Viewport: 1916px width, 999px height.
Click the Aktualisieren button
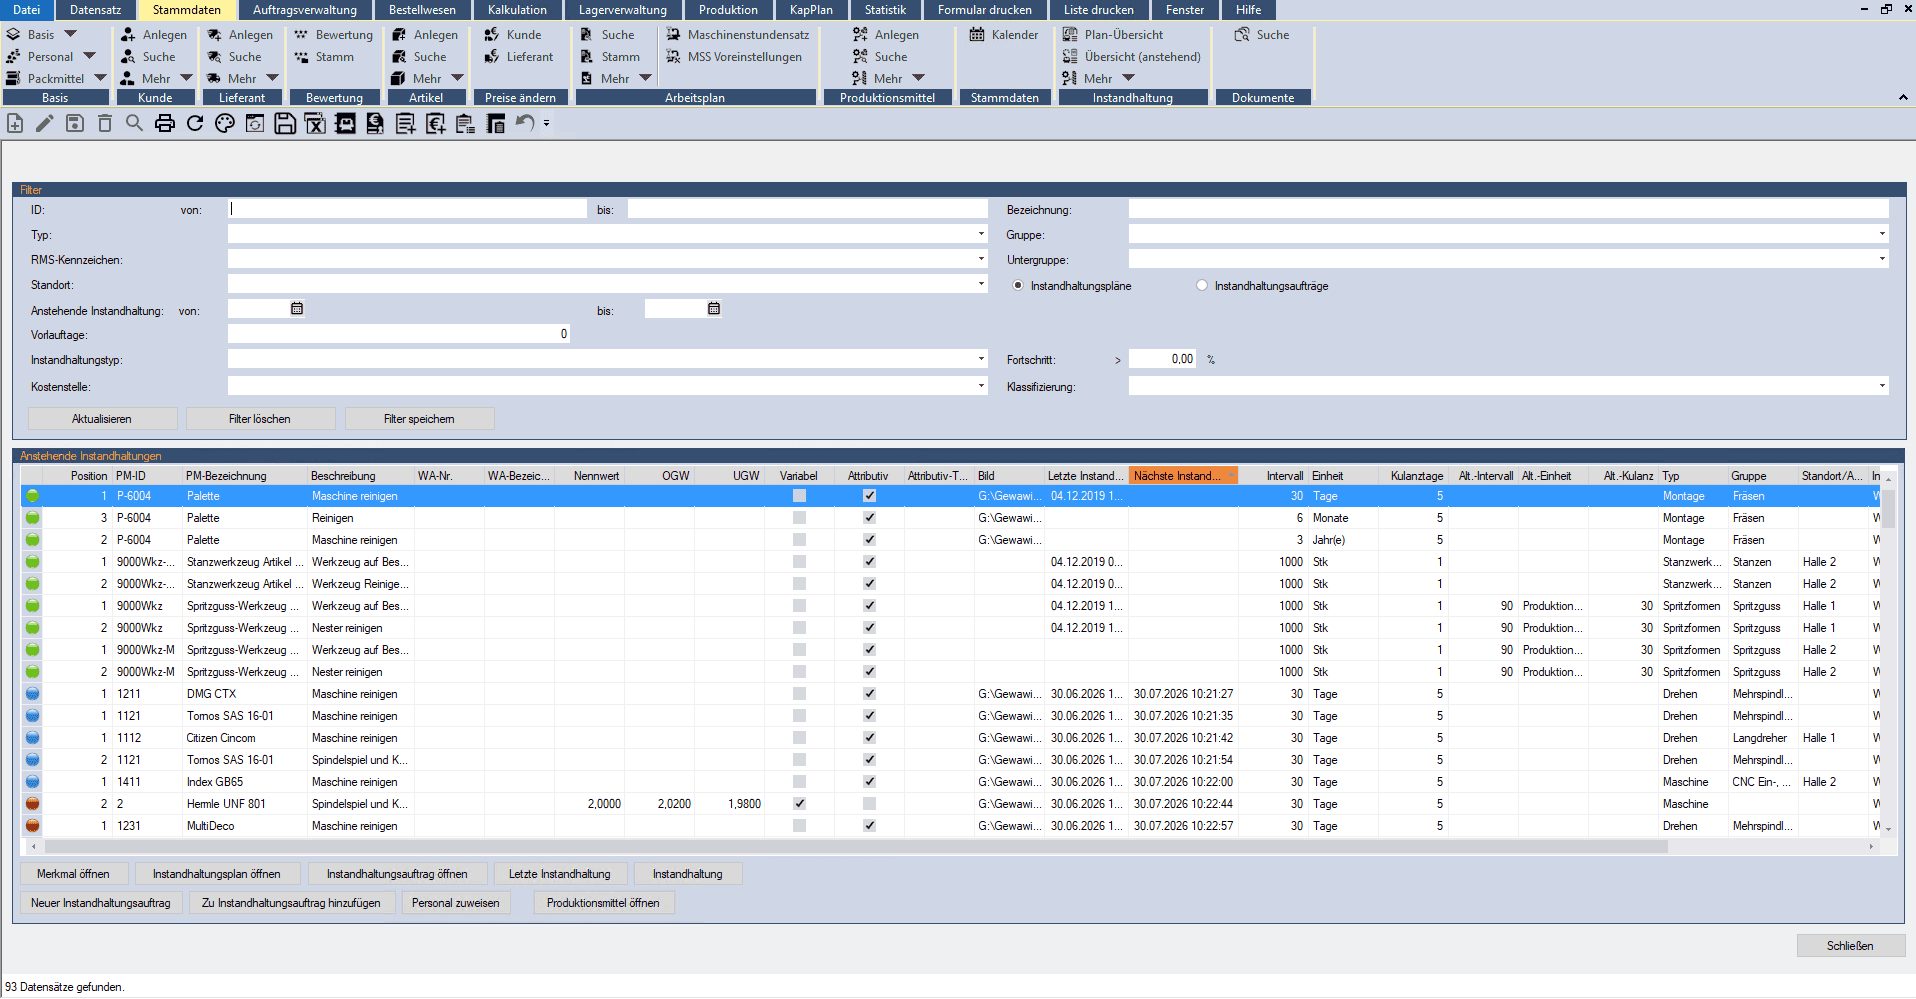(102, 419)
